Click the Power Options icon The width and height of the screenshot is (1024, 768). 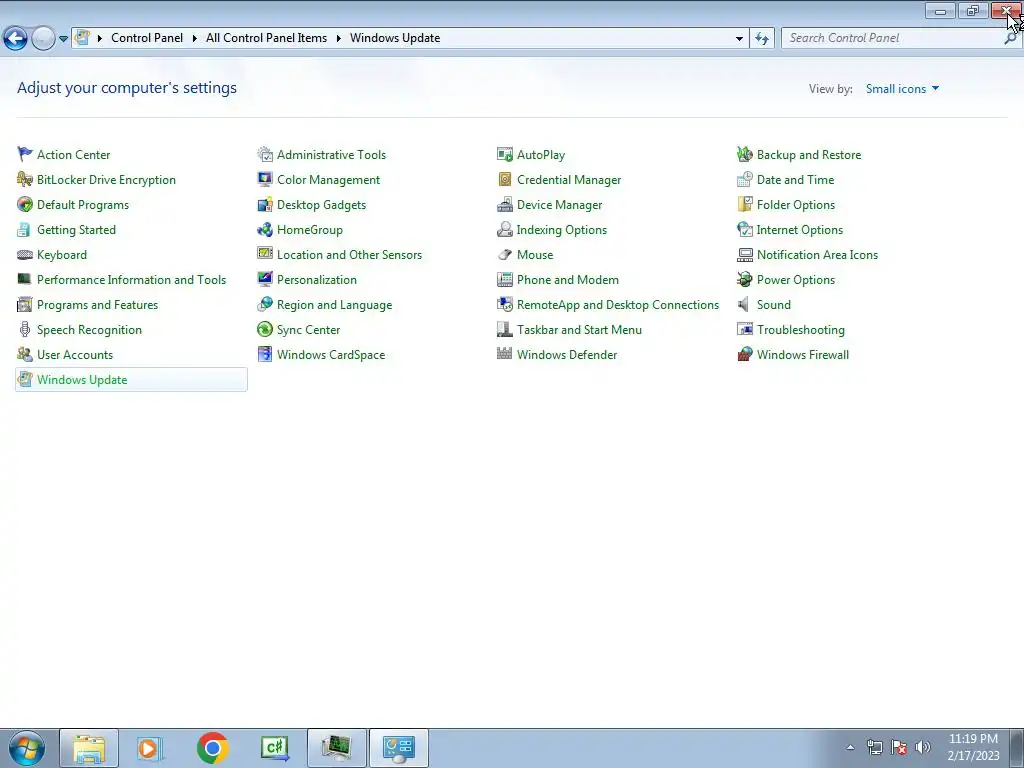[x=744, y=280]
